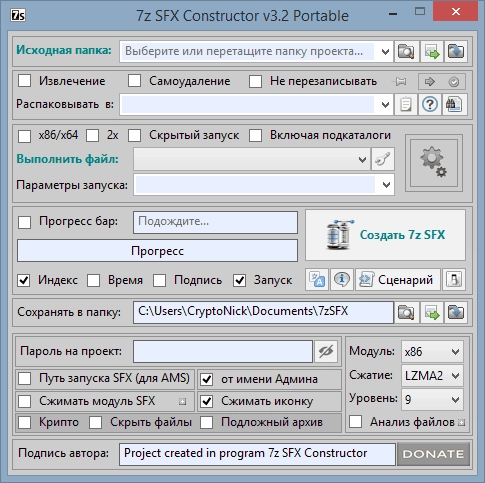
Task: Uncheck Индекс checkbox
Action: pyautogui.click(x=24, y=280)
